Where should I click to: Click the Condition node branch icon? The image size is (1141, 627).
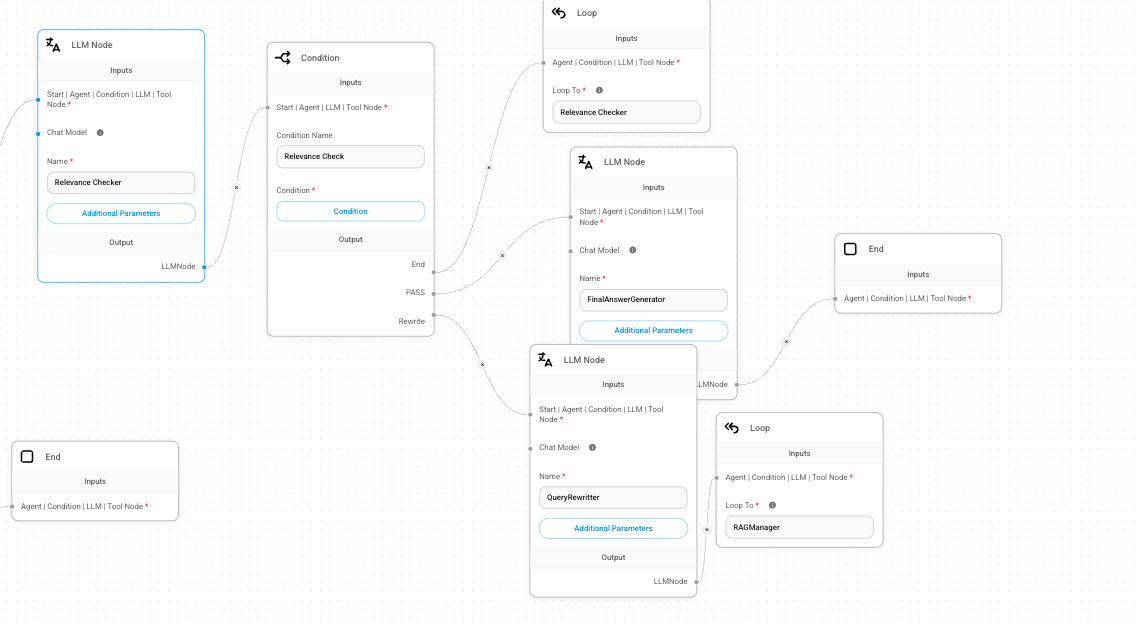tap(283, 58)
